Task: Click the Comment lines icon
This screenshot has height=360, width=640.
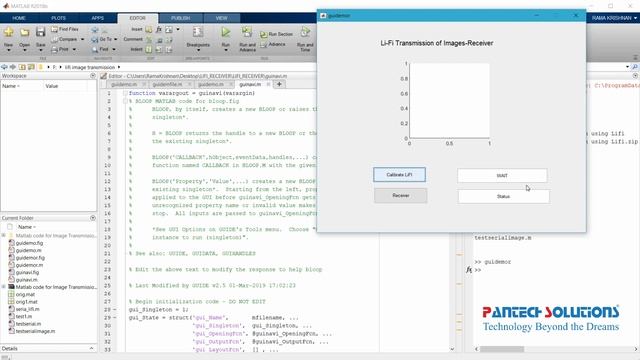Action: pyautogui.click(x=149, y=40)
